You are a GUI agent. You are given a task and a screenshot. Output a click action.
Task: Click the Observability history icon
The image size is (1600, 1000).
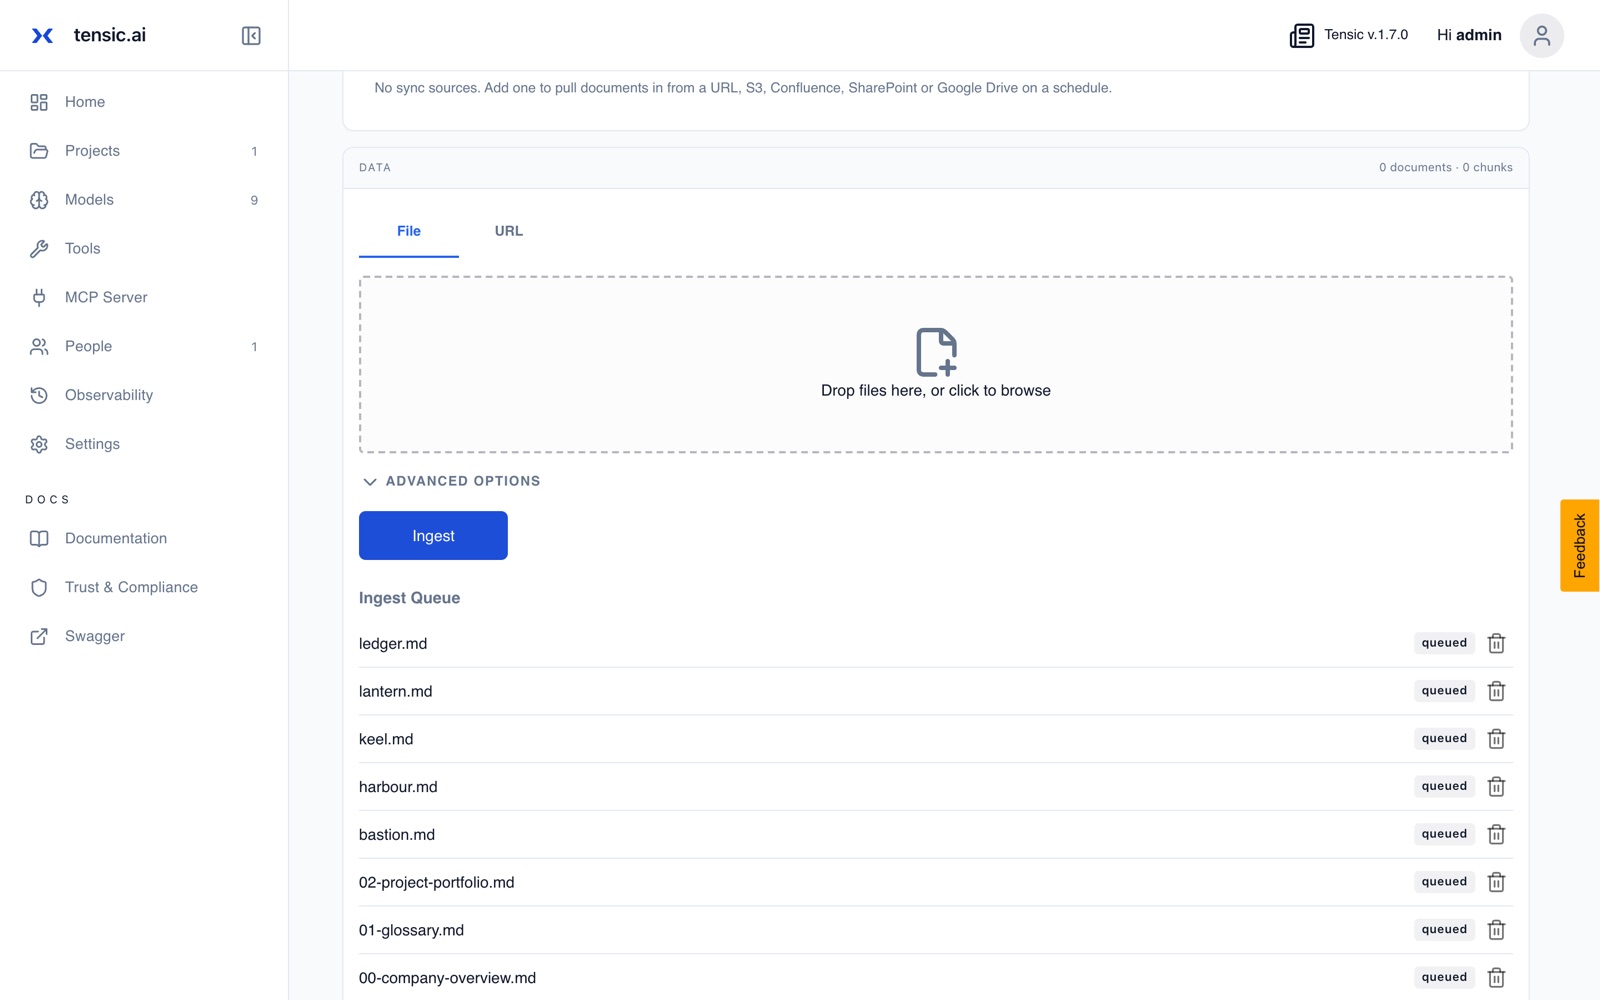click(39, 395)
